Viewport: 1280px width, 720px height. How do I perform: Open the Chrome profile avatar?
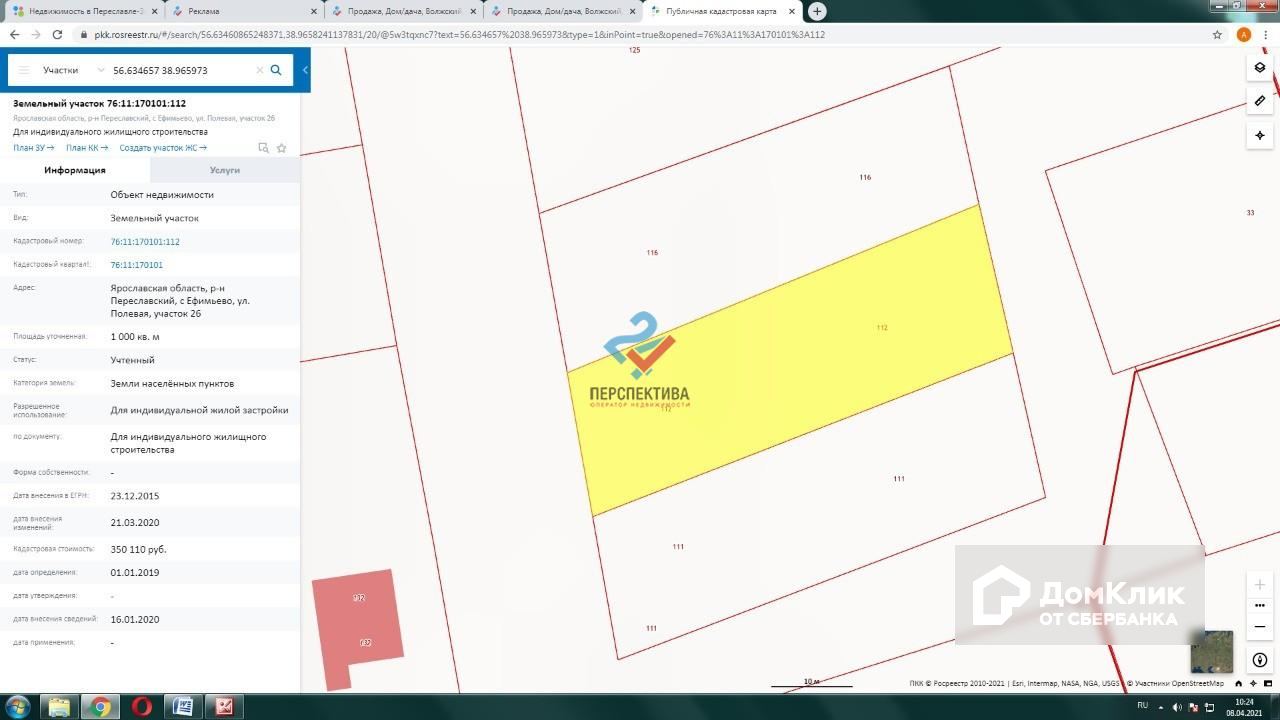(x=1244, y=34)
